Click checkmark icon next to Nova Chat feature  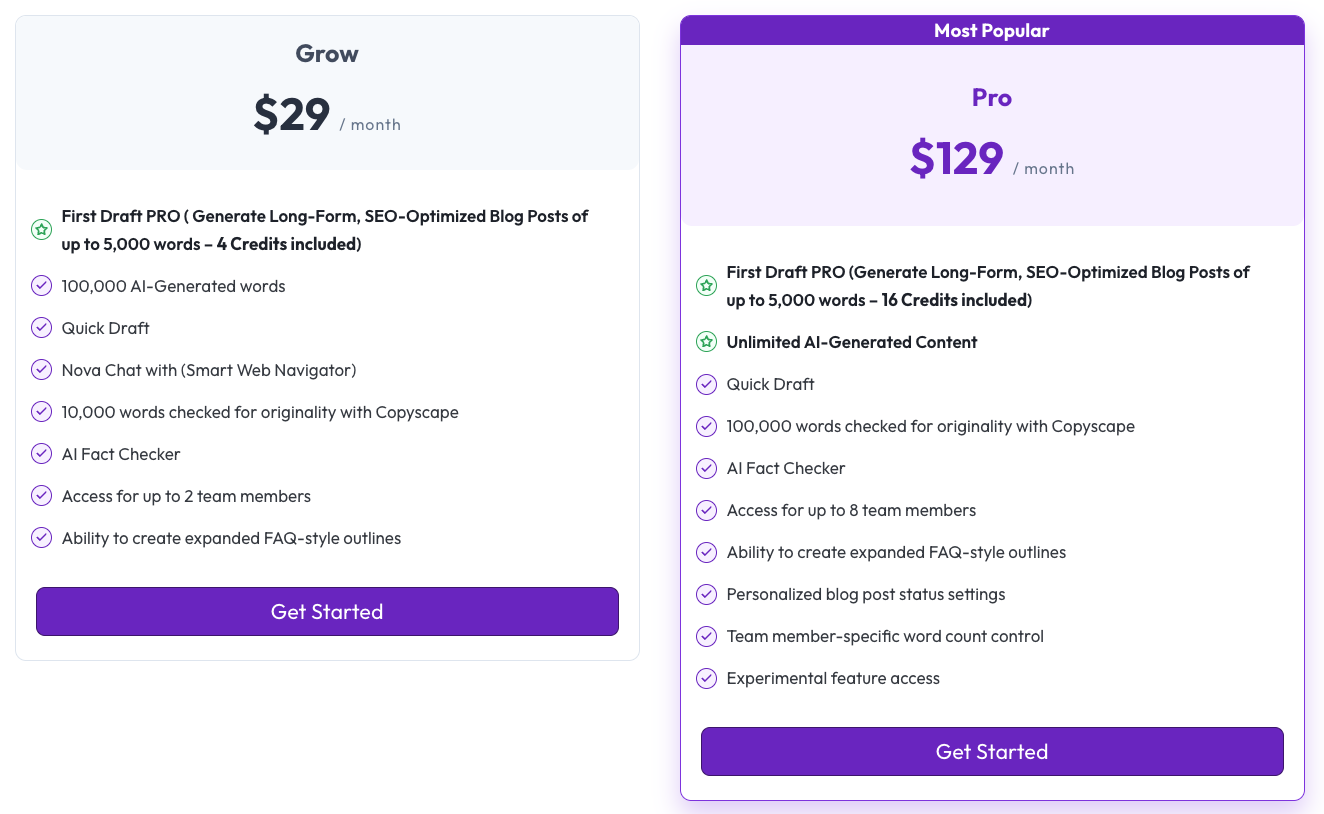point(41,370)
